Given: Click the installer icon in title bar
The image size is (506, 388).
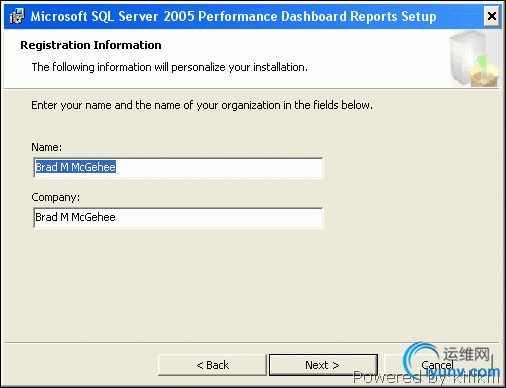Looking at the screenshot, I should coord(17,16).
